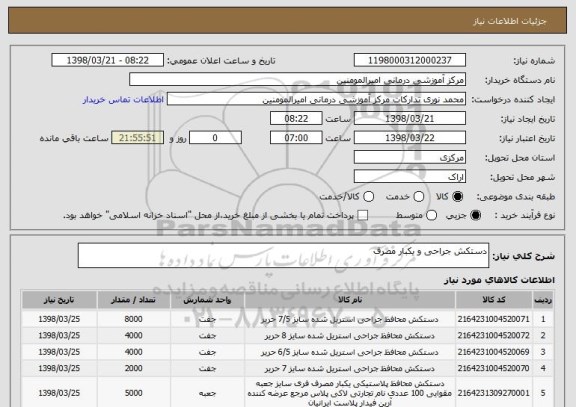This screenshot has width=576, height=407.
Task: Click the remaining time counter 21:55:51
Action: [x=137, y=138]
